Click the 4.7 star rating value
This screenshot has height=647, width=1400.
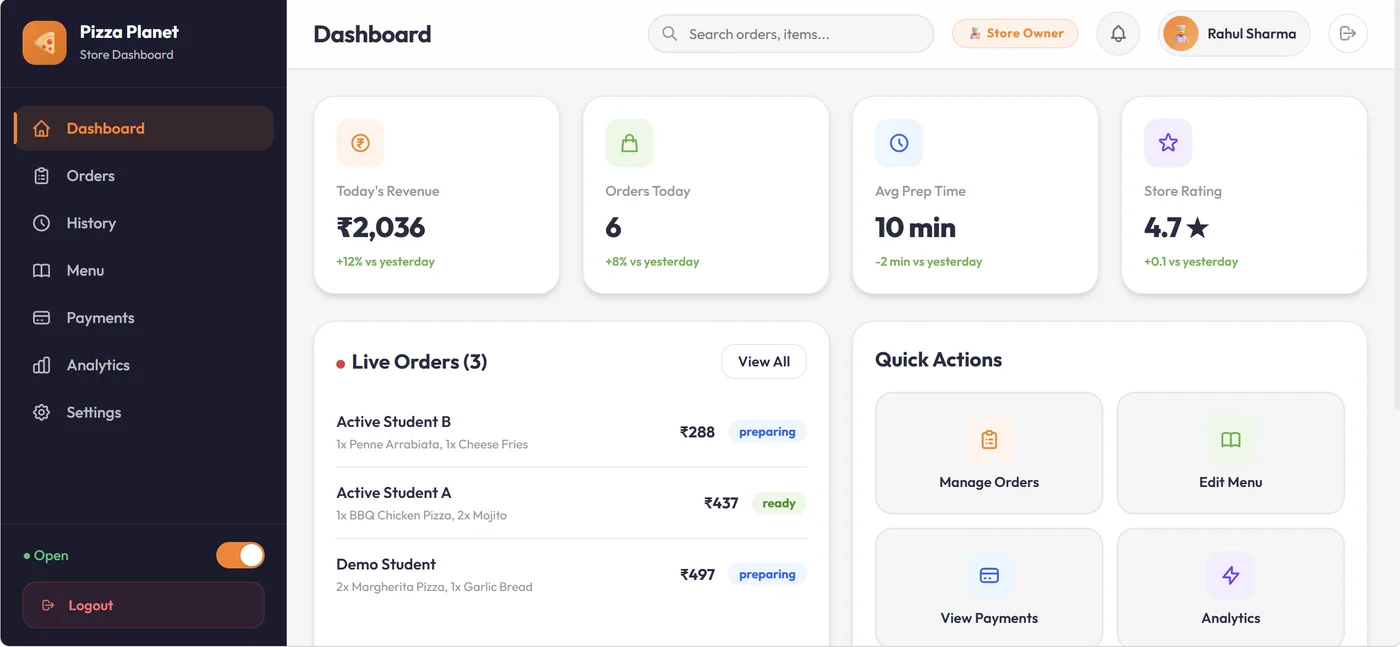[1177, 228]
